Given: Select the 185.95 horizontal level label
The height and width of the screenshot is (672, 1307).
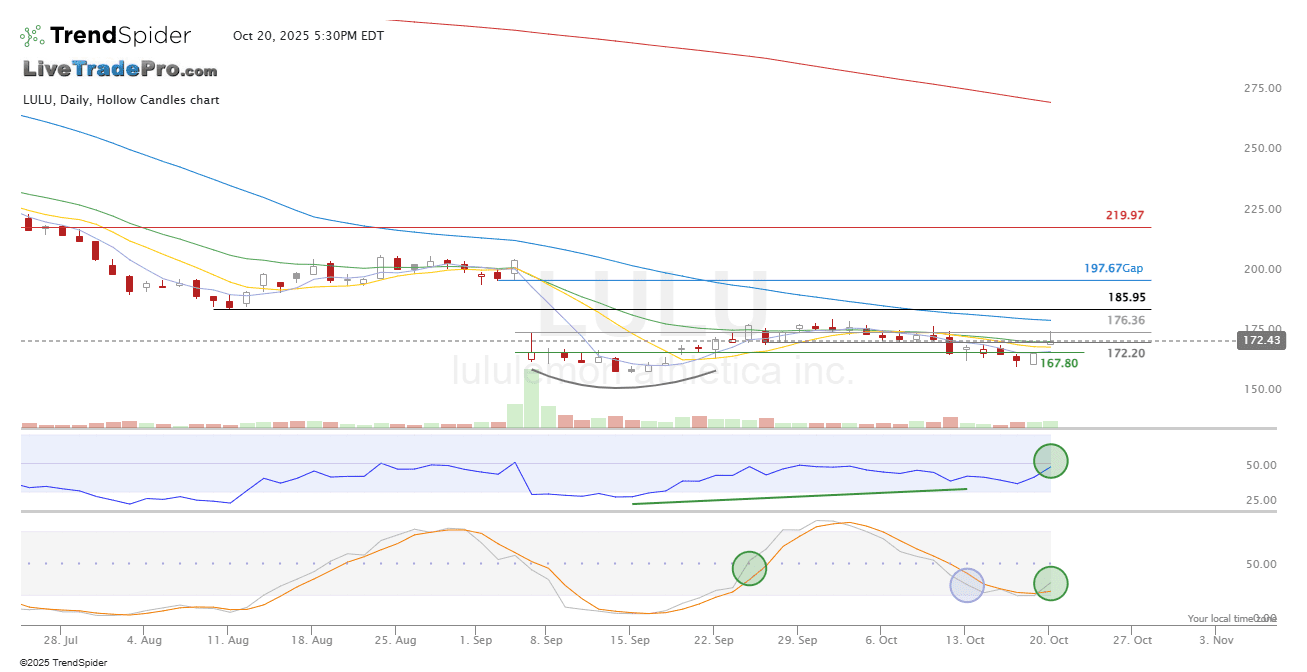Looking at the screenshot, I should (1126, 297).
